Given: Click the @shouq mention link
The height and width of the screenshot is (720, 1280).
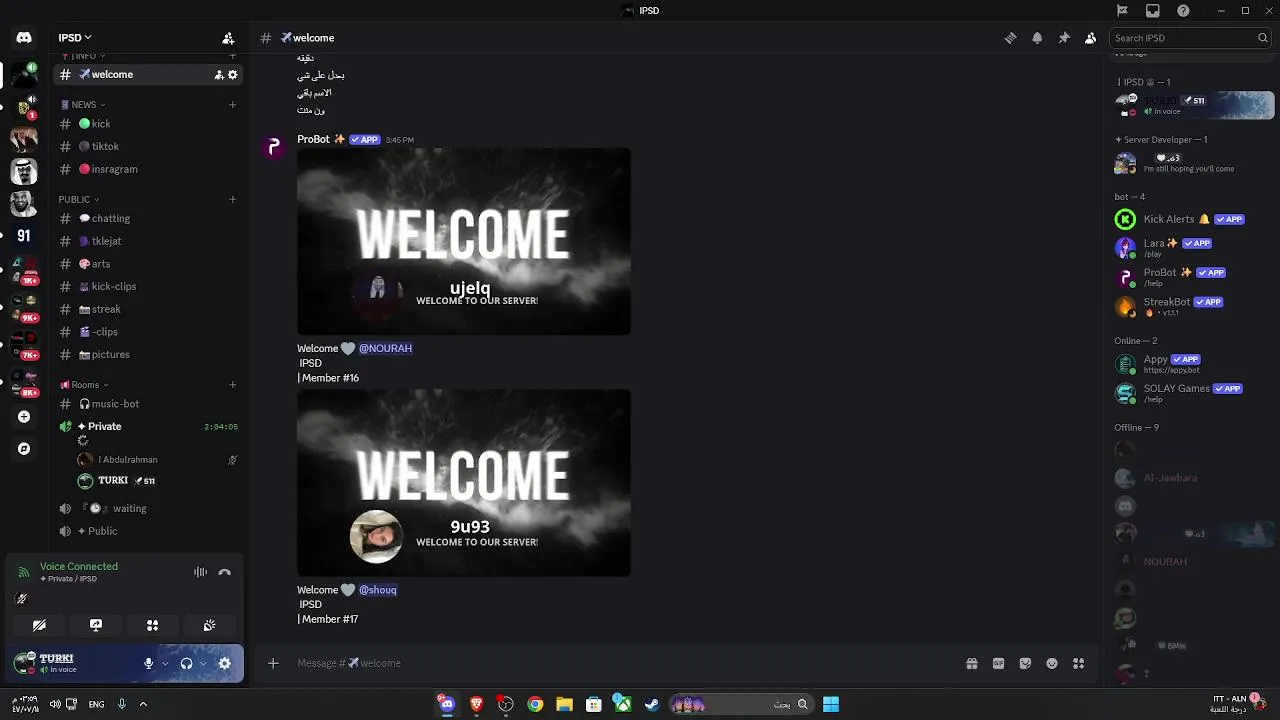Looking at the screenshot, I should [378, 590].
